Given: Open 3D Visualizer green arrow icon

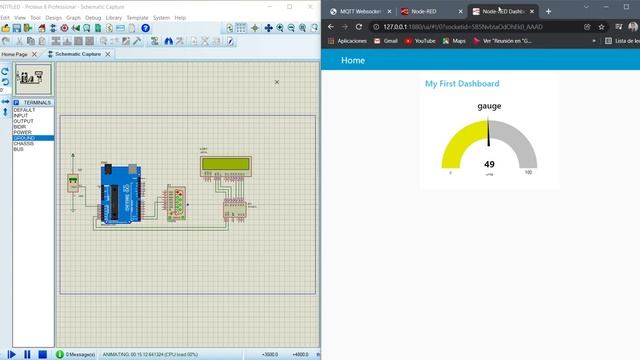Looking at the screenshot, I should coord(76,28).
